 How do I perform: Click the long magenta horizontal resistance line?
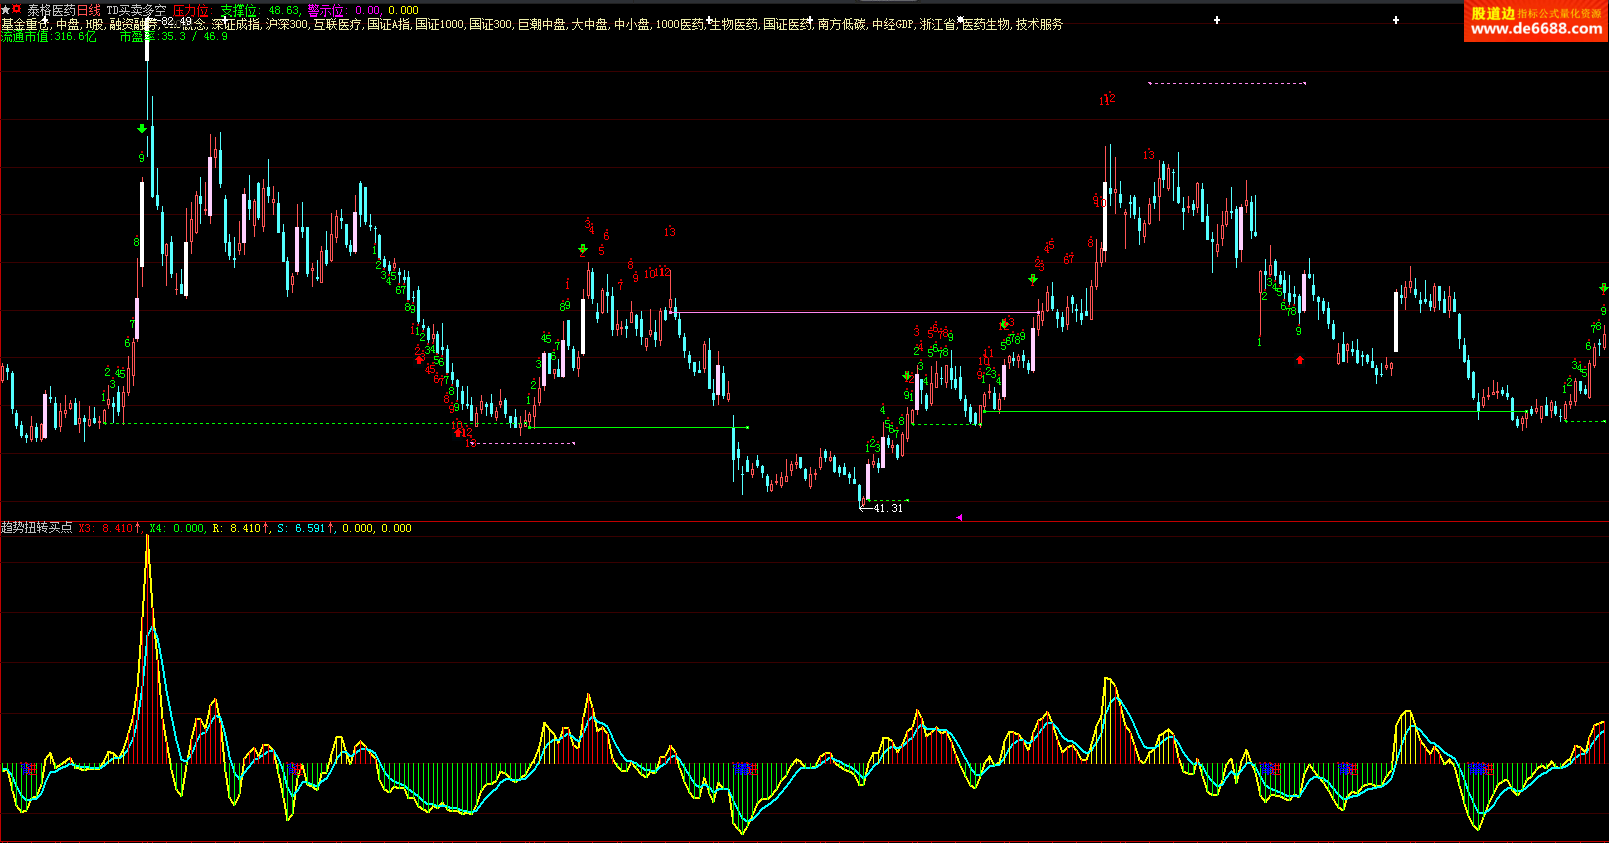(850, 313)
